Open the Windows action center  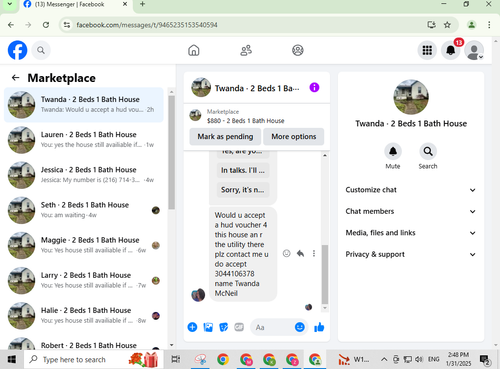tap(485, 360)
